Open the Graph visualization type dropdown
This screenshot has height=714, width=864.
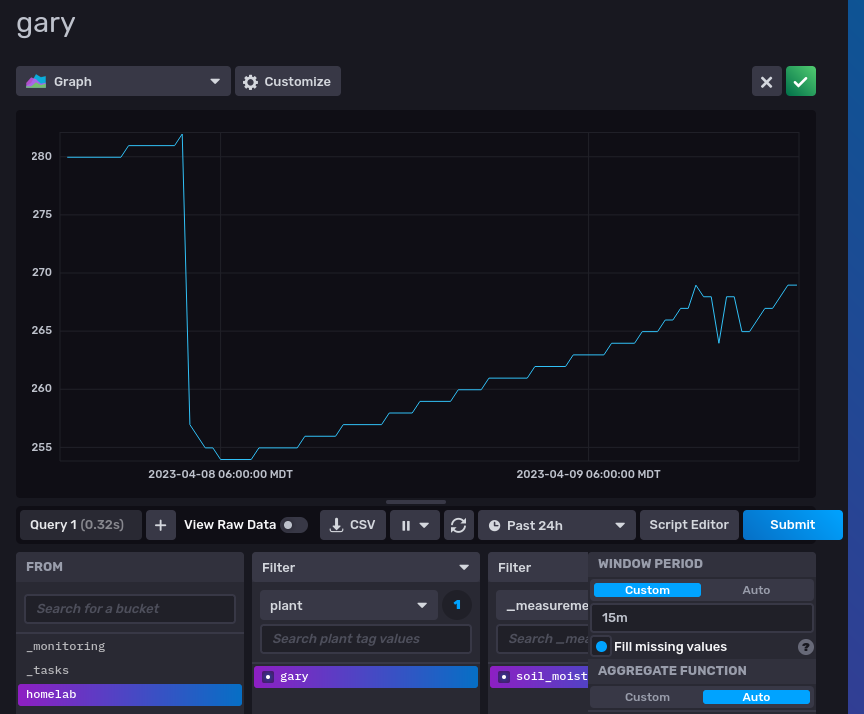(123, 82)
